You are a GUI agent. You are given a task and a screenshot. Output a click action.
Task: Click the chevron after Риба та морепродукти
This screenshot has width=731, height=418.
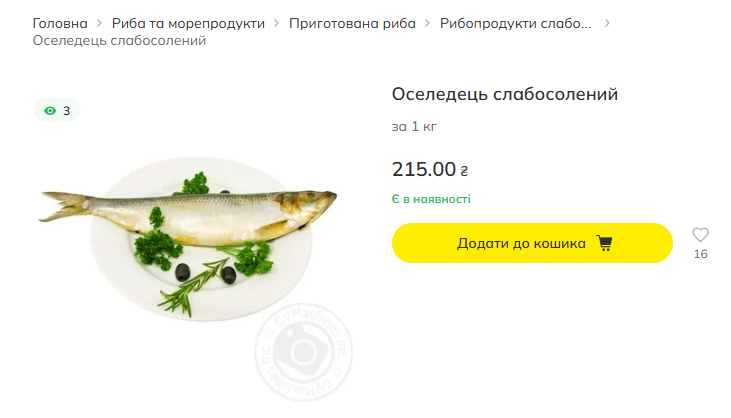(x=277, y=22)
